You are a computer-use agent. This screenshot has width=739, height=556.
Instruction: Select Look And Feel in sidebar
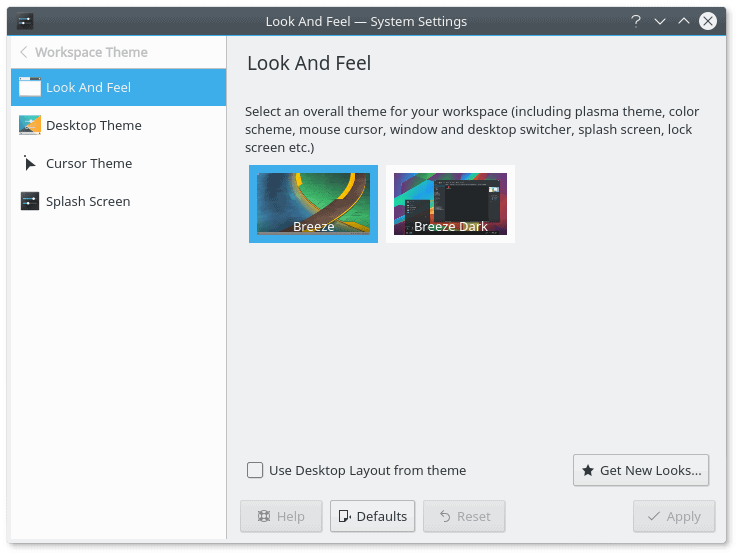118,87
